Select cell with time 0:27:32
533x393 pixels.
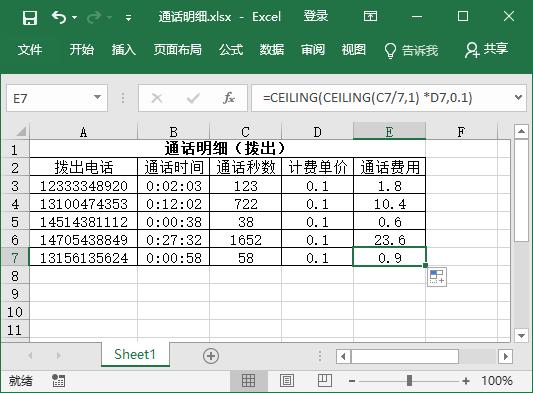(x=173, y=240)
